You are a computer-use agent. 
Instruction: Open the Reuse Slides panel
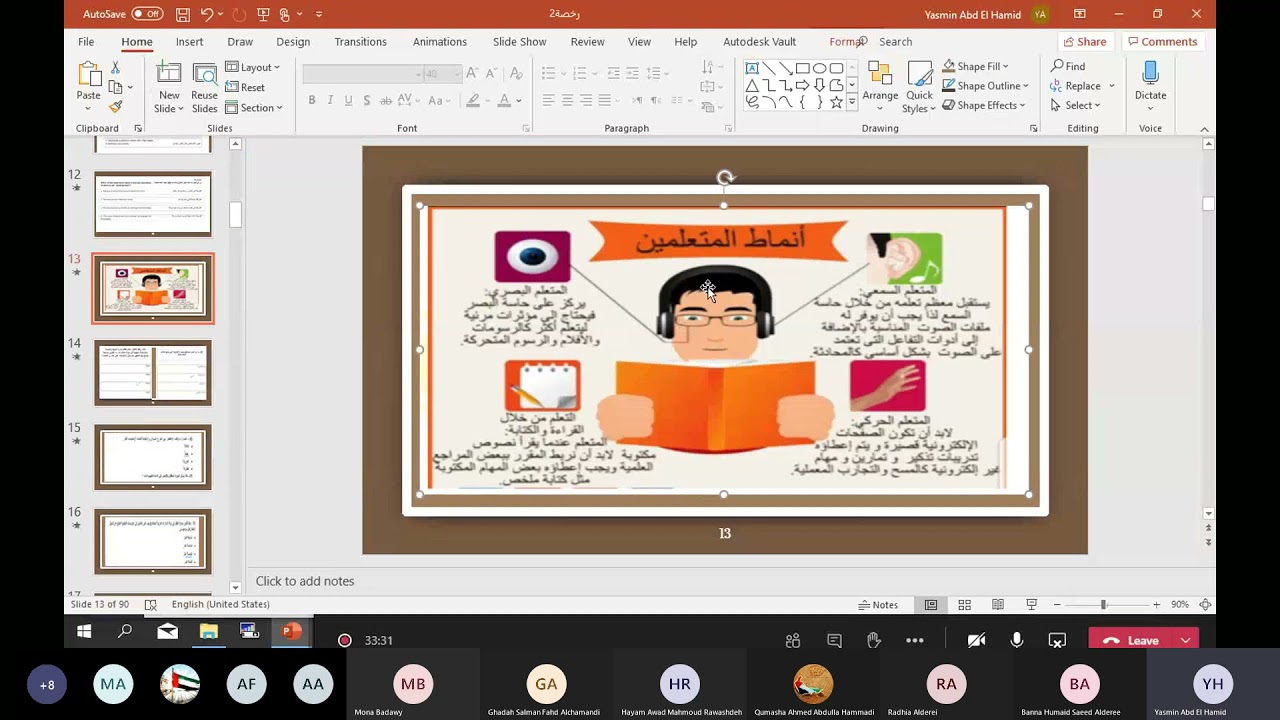(204, 89)
